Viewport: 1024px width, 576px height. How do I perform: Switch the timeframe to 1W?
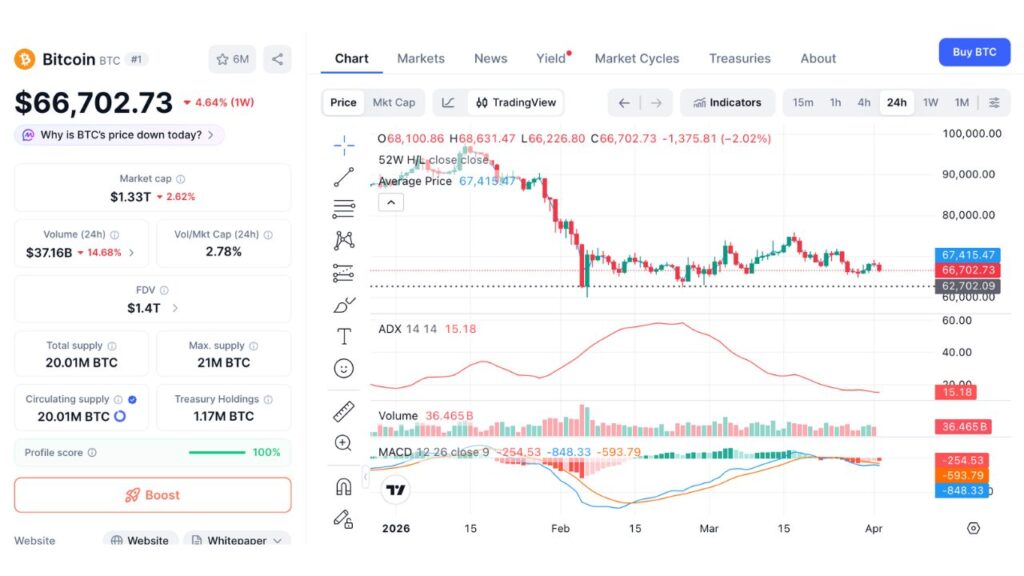[x=932, y=102]
